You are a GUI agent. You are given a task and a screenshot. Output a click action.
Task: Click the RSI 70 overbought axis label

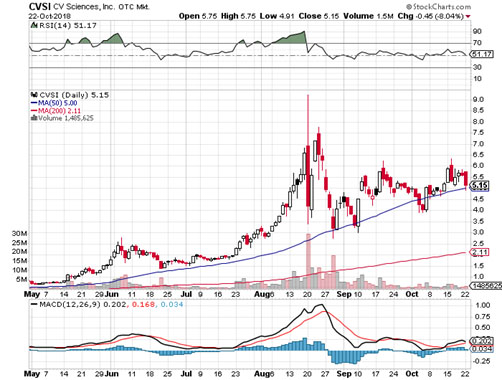tap(477, 43)
